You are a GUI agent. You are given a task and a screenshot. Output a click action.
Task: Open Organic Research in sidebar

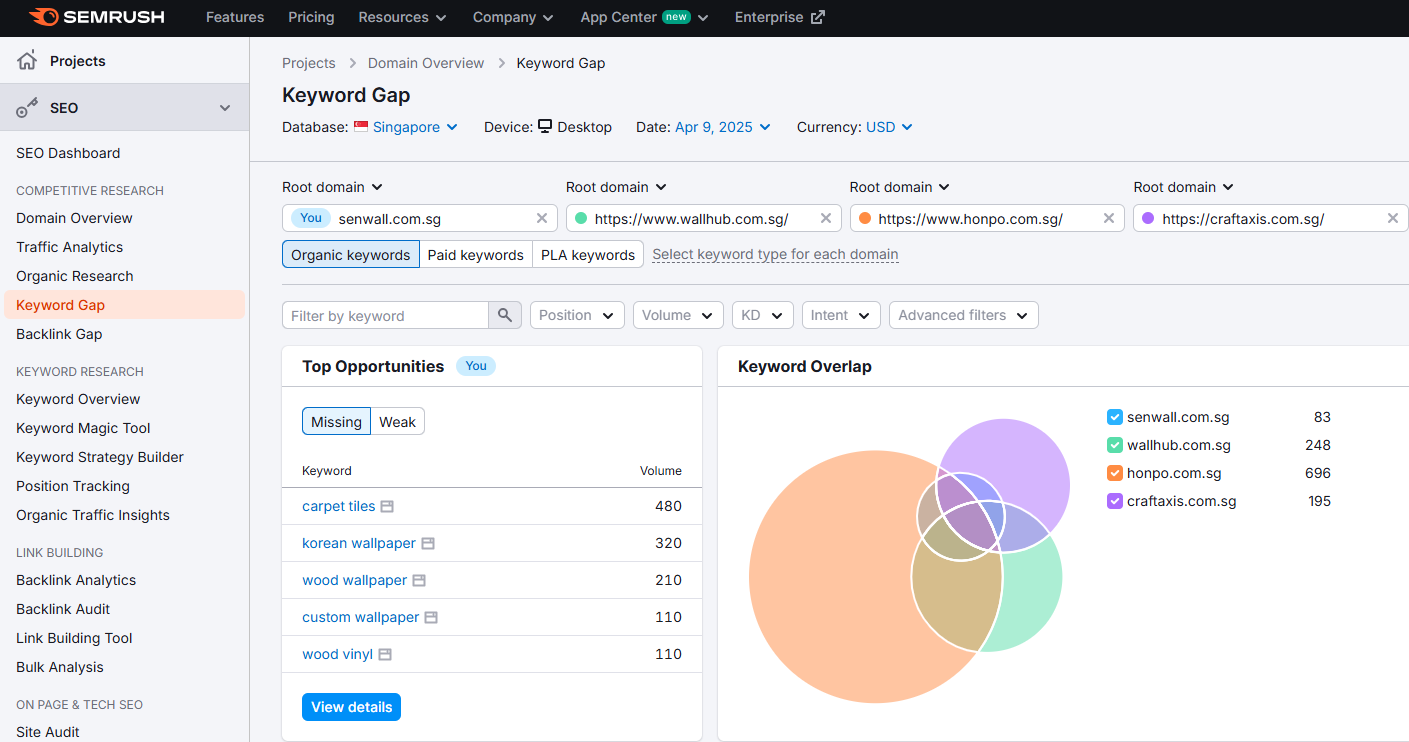point(74,276)
